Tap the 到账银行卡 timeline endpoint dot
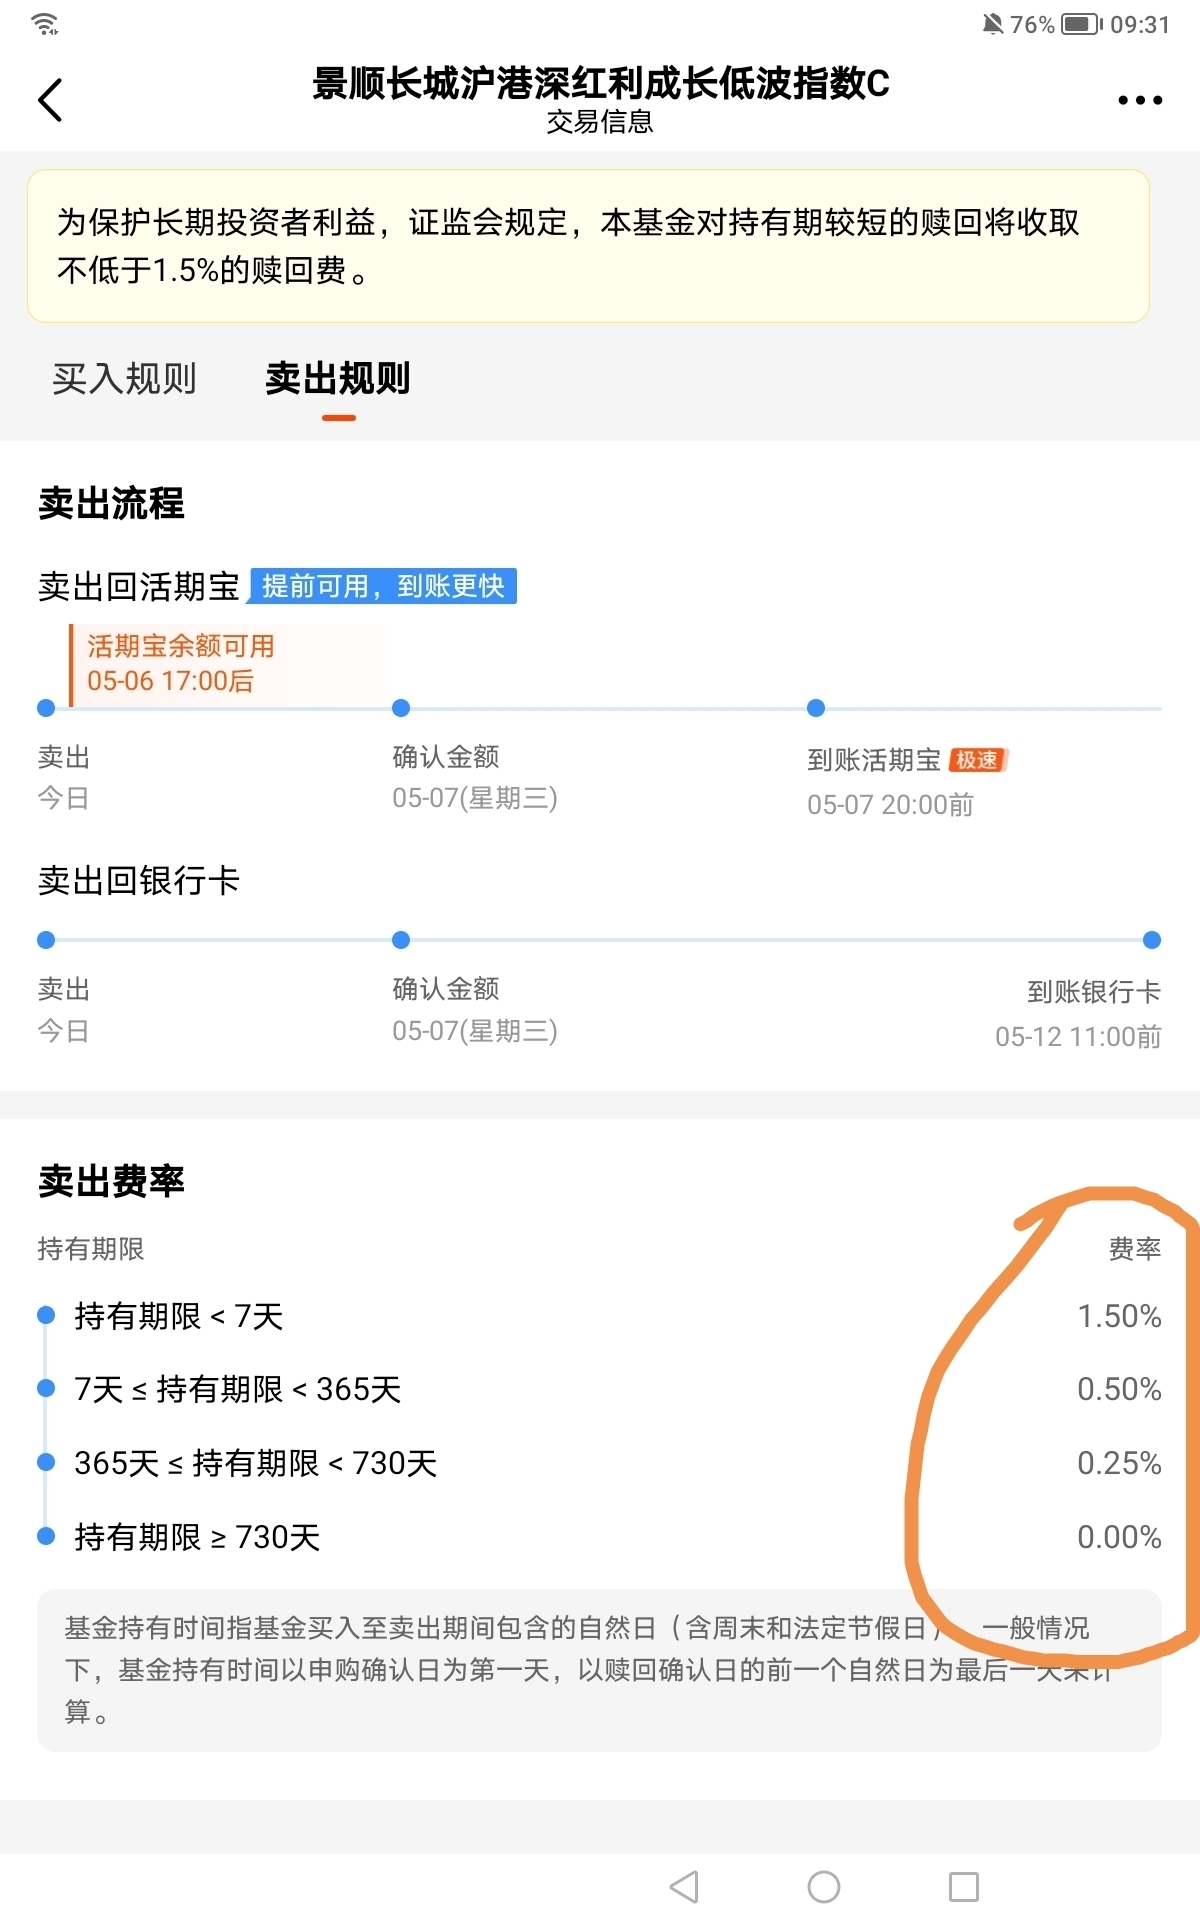This screenshot has height=1920, width=1200. [x=1151, y=940]
